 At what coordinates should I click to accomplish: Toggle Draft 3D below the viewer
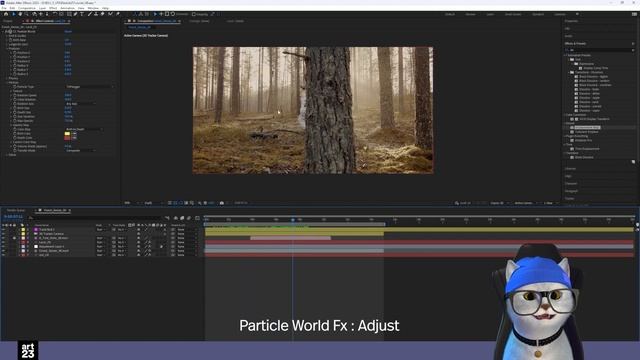click(x=462, y=203)
